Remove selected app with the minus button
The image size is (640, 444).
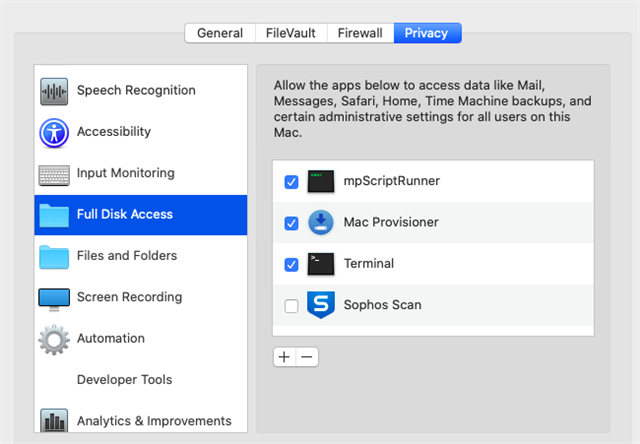point(307,357)
